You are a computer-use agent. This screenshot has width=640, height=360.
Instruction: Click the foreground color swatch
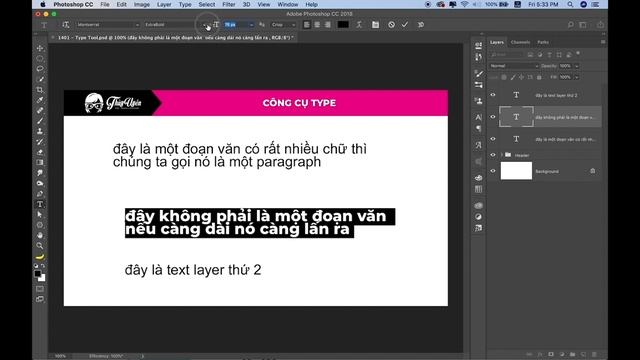point(38,274)
